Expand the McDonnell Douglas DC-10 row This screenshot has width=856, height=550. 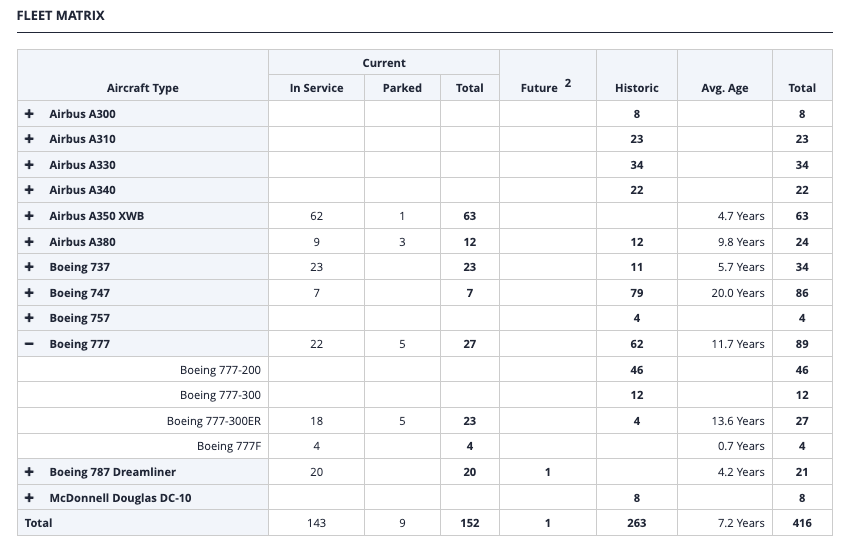30,497
